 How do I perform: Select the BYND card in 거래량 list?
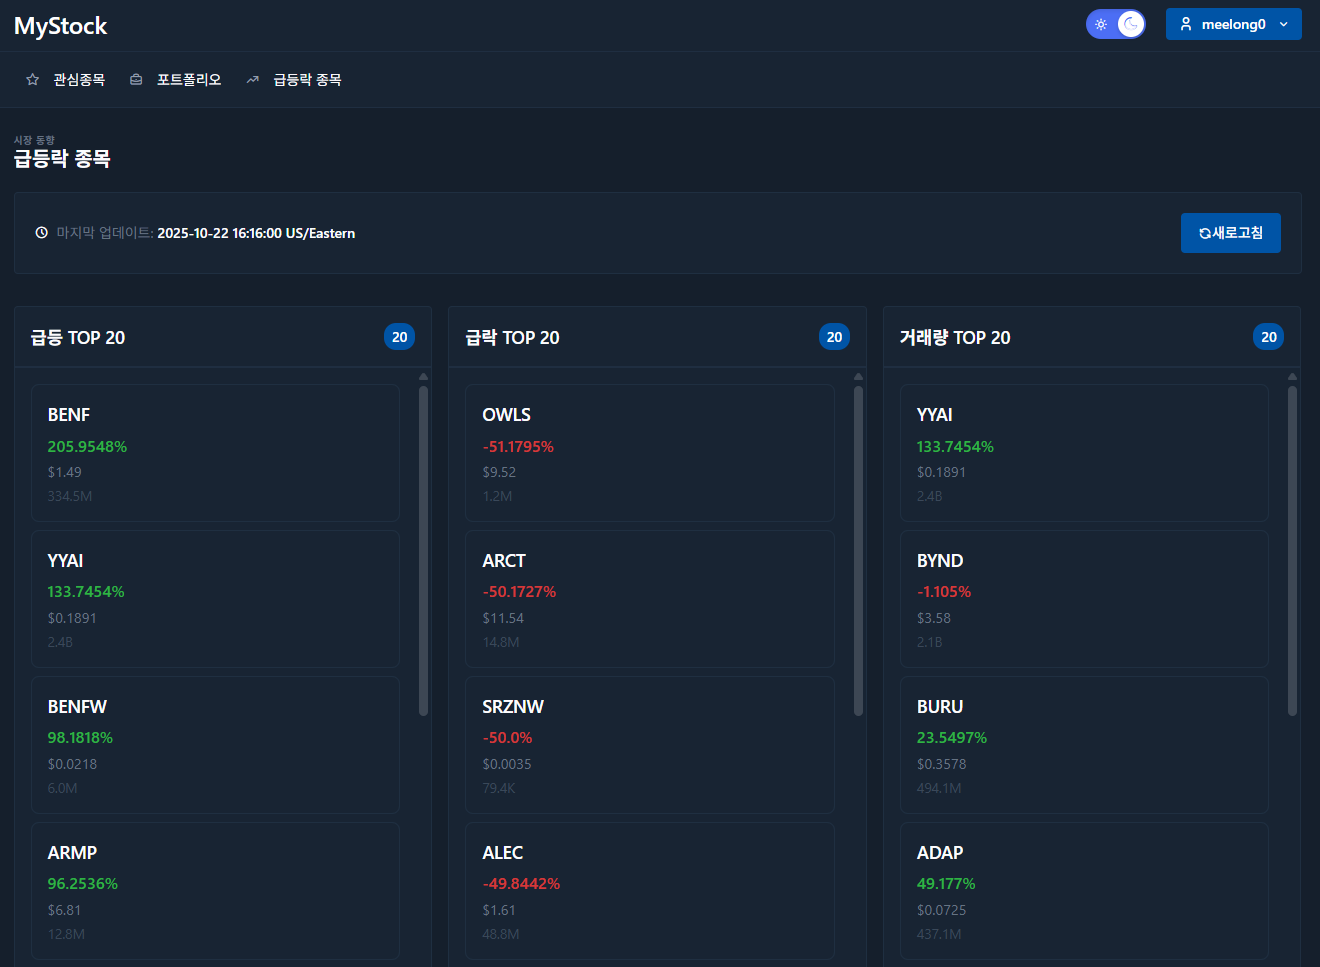tap(1084, 599)
